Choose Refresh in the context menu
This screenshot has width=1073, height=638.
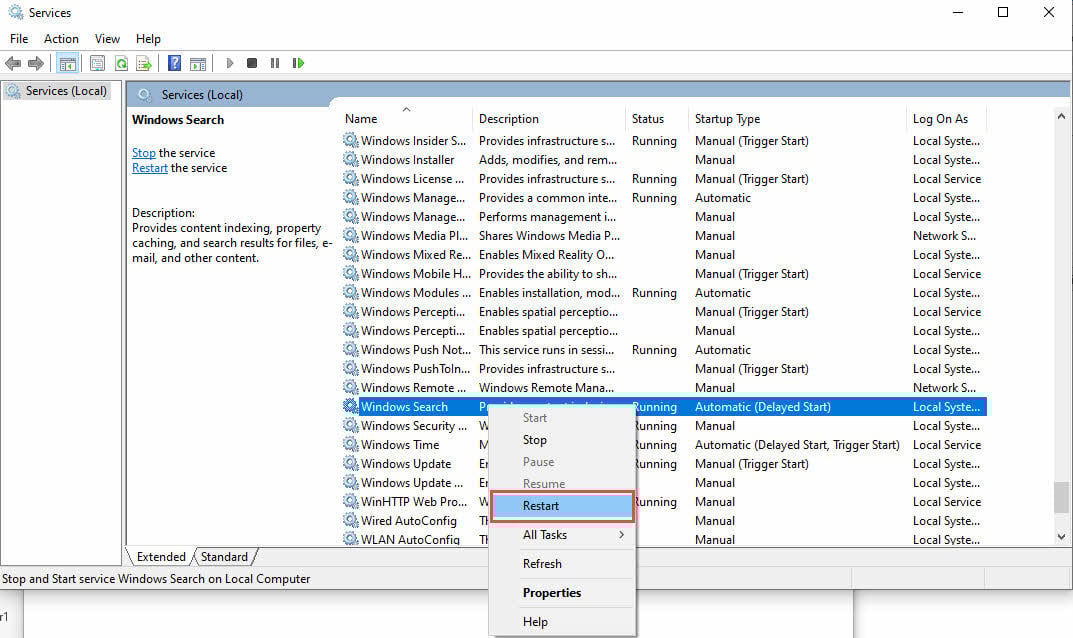point(563,563)
